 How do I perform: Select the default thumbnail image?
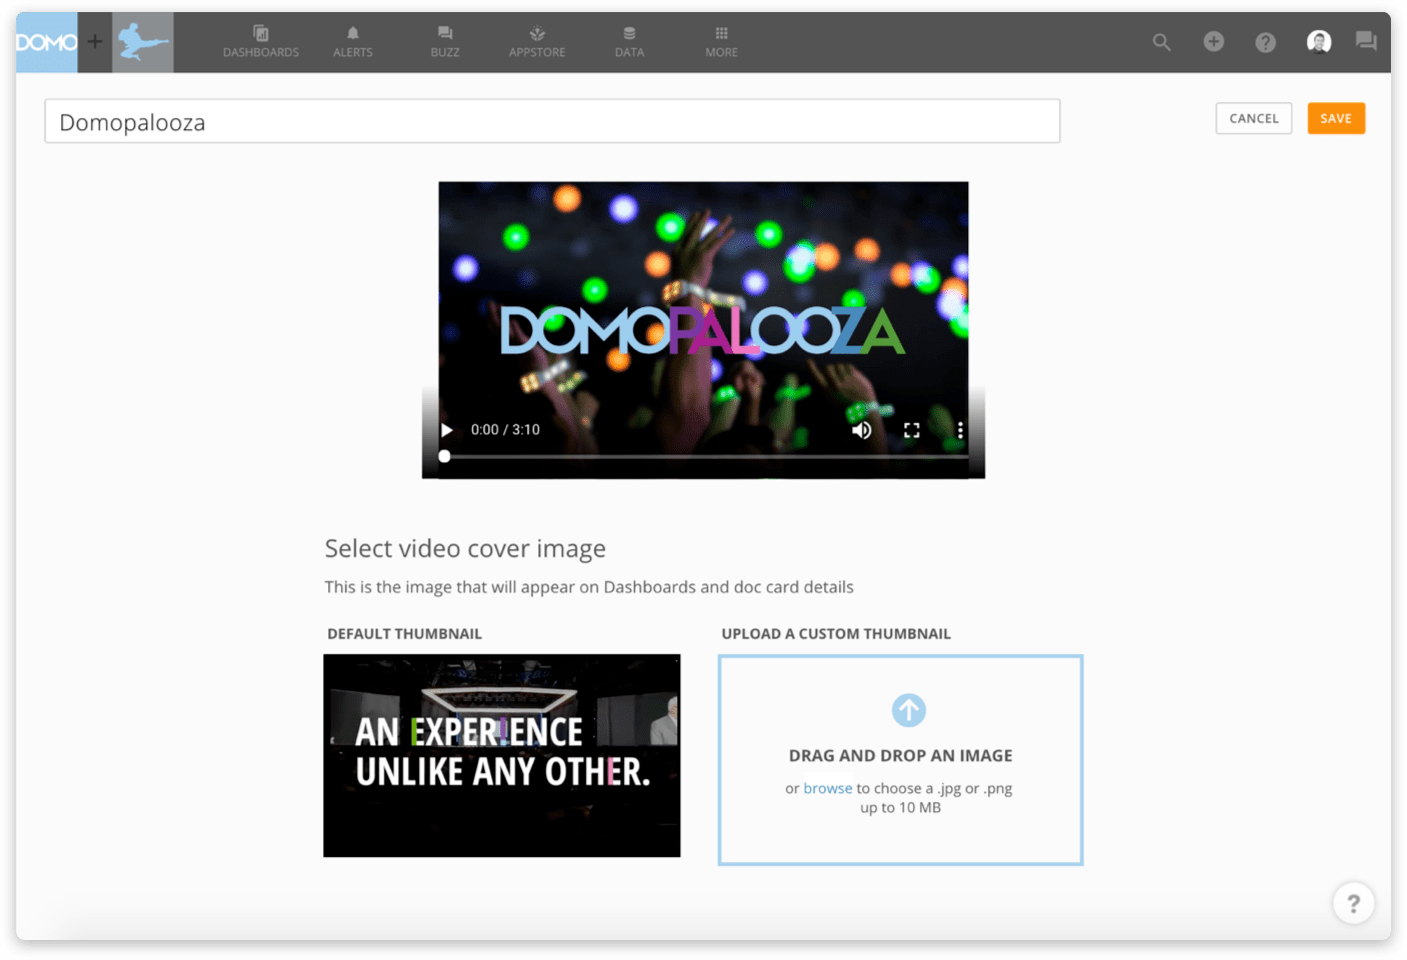point(502,755)
